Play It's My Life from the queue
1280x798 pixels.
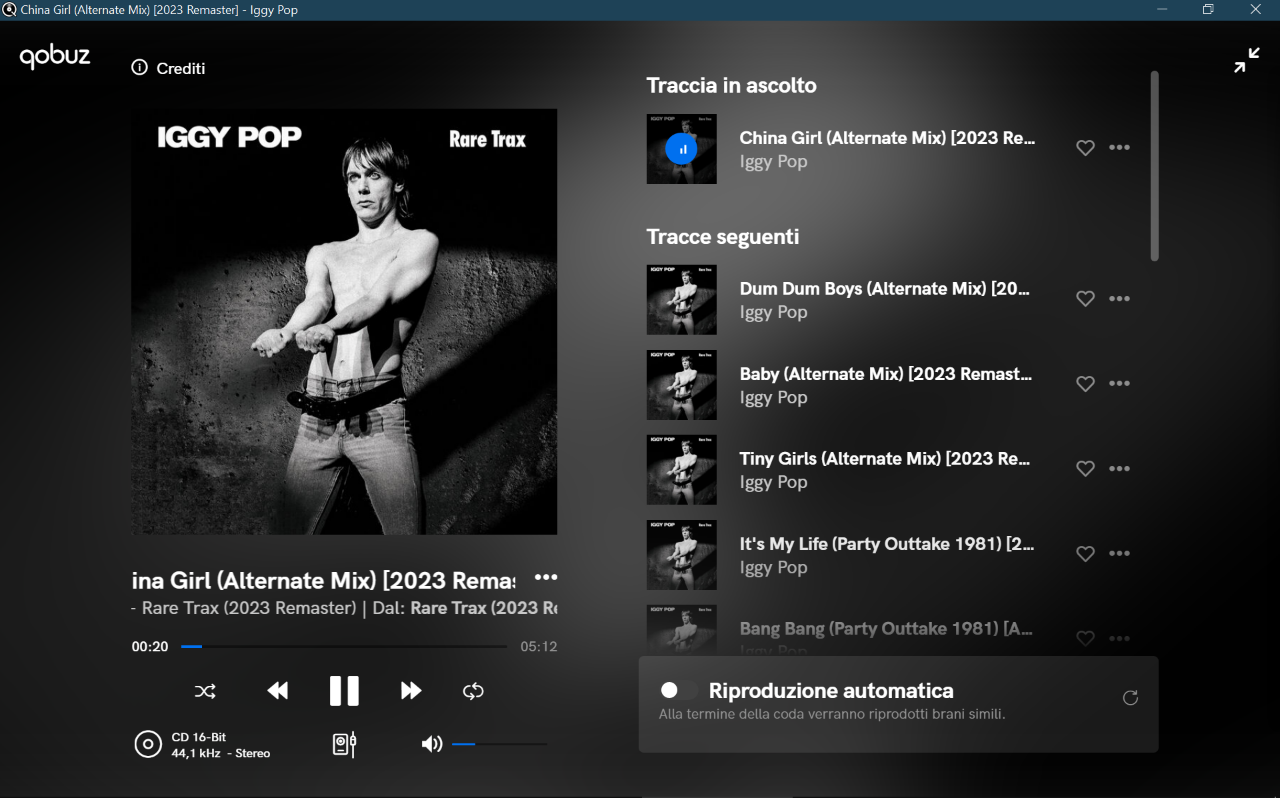886,544
